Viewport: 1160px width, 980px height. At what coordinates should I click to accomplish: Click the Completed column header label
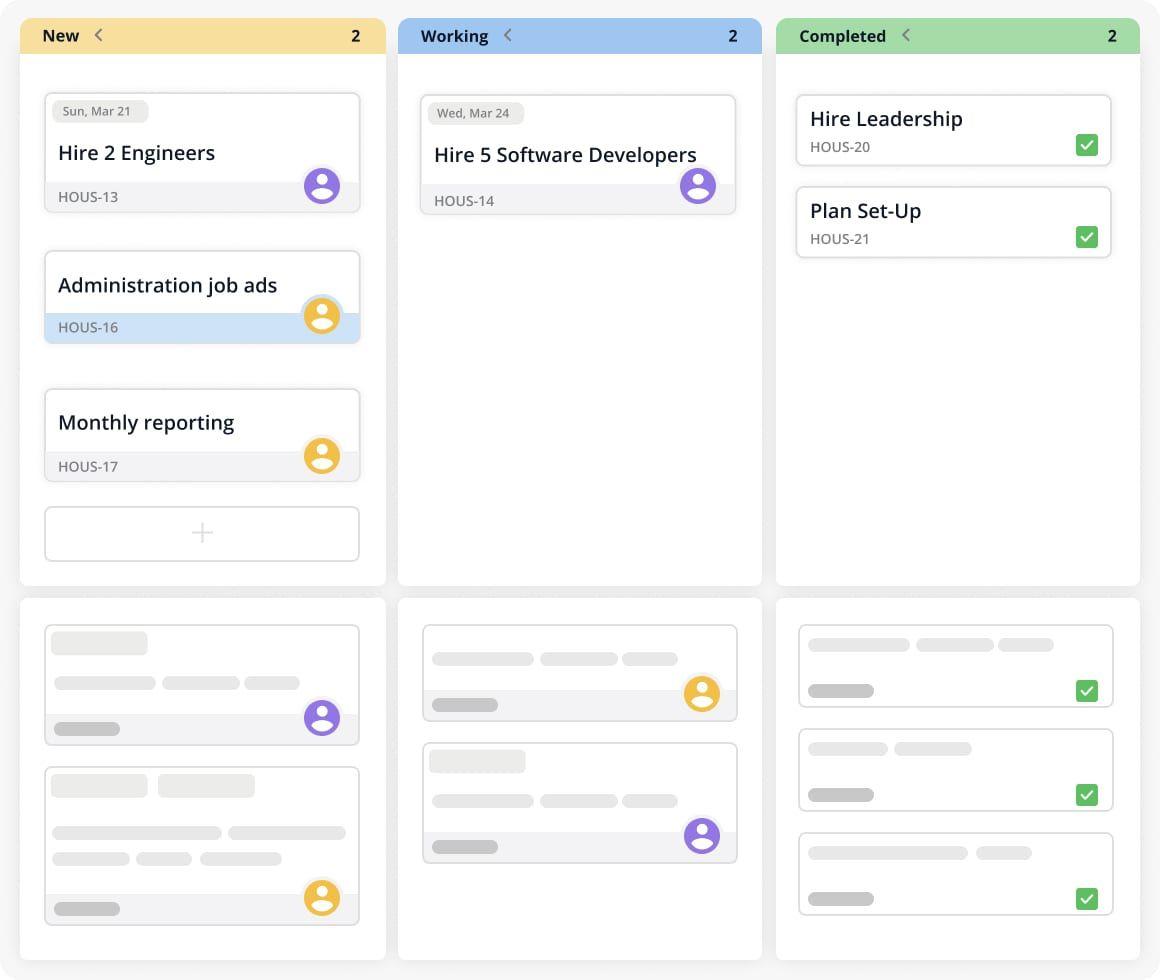pos(842,36)
